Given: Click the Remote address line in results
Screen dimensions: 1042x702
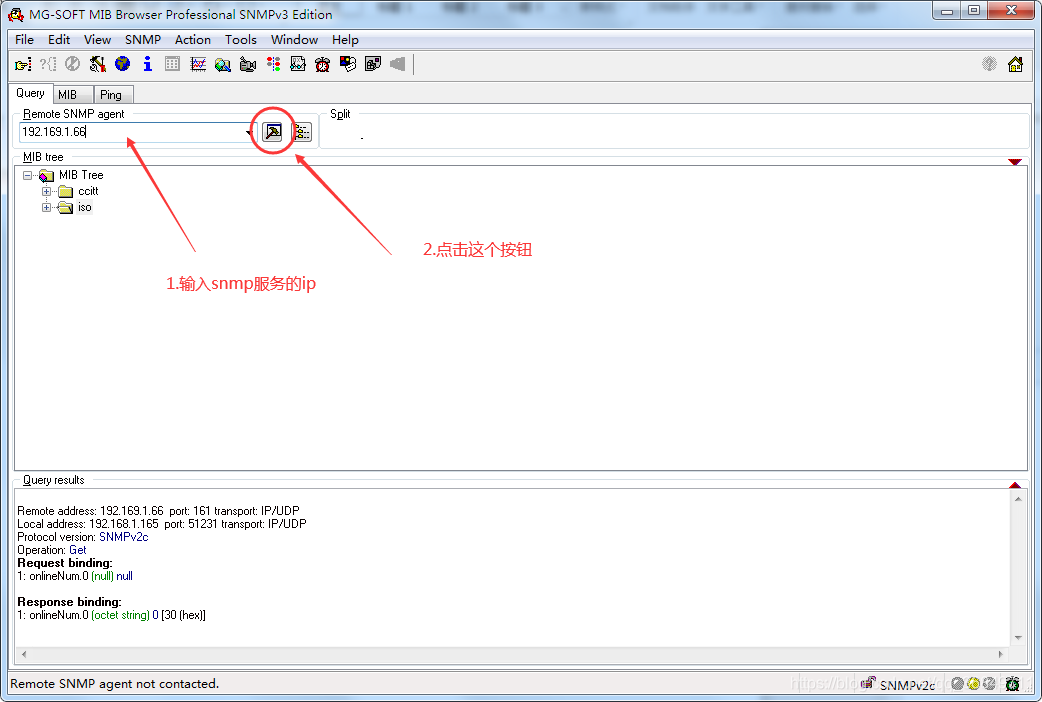Looking at the screenshot, I should pos(158,511).
